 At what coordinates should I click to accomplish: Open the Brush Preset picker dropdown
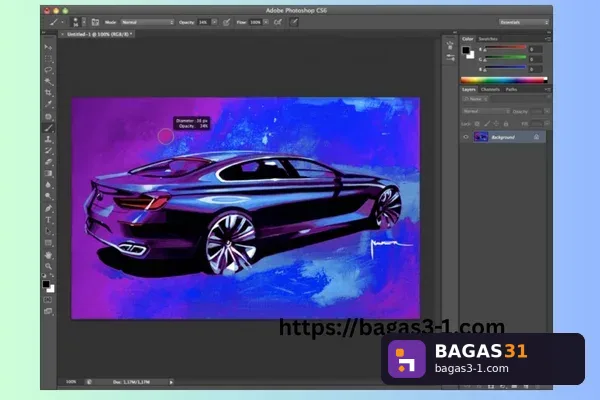click(84, 22)
